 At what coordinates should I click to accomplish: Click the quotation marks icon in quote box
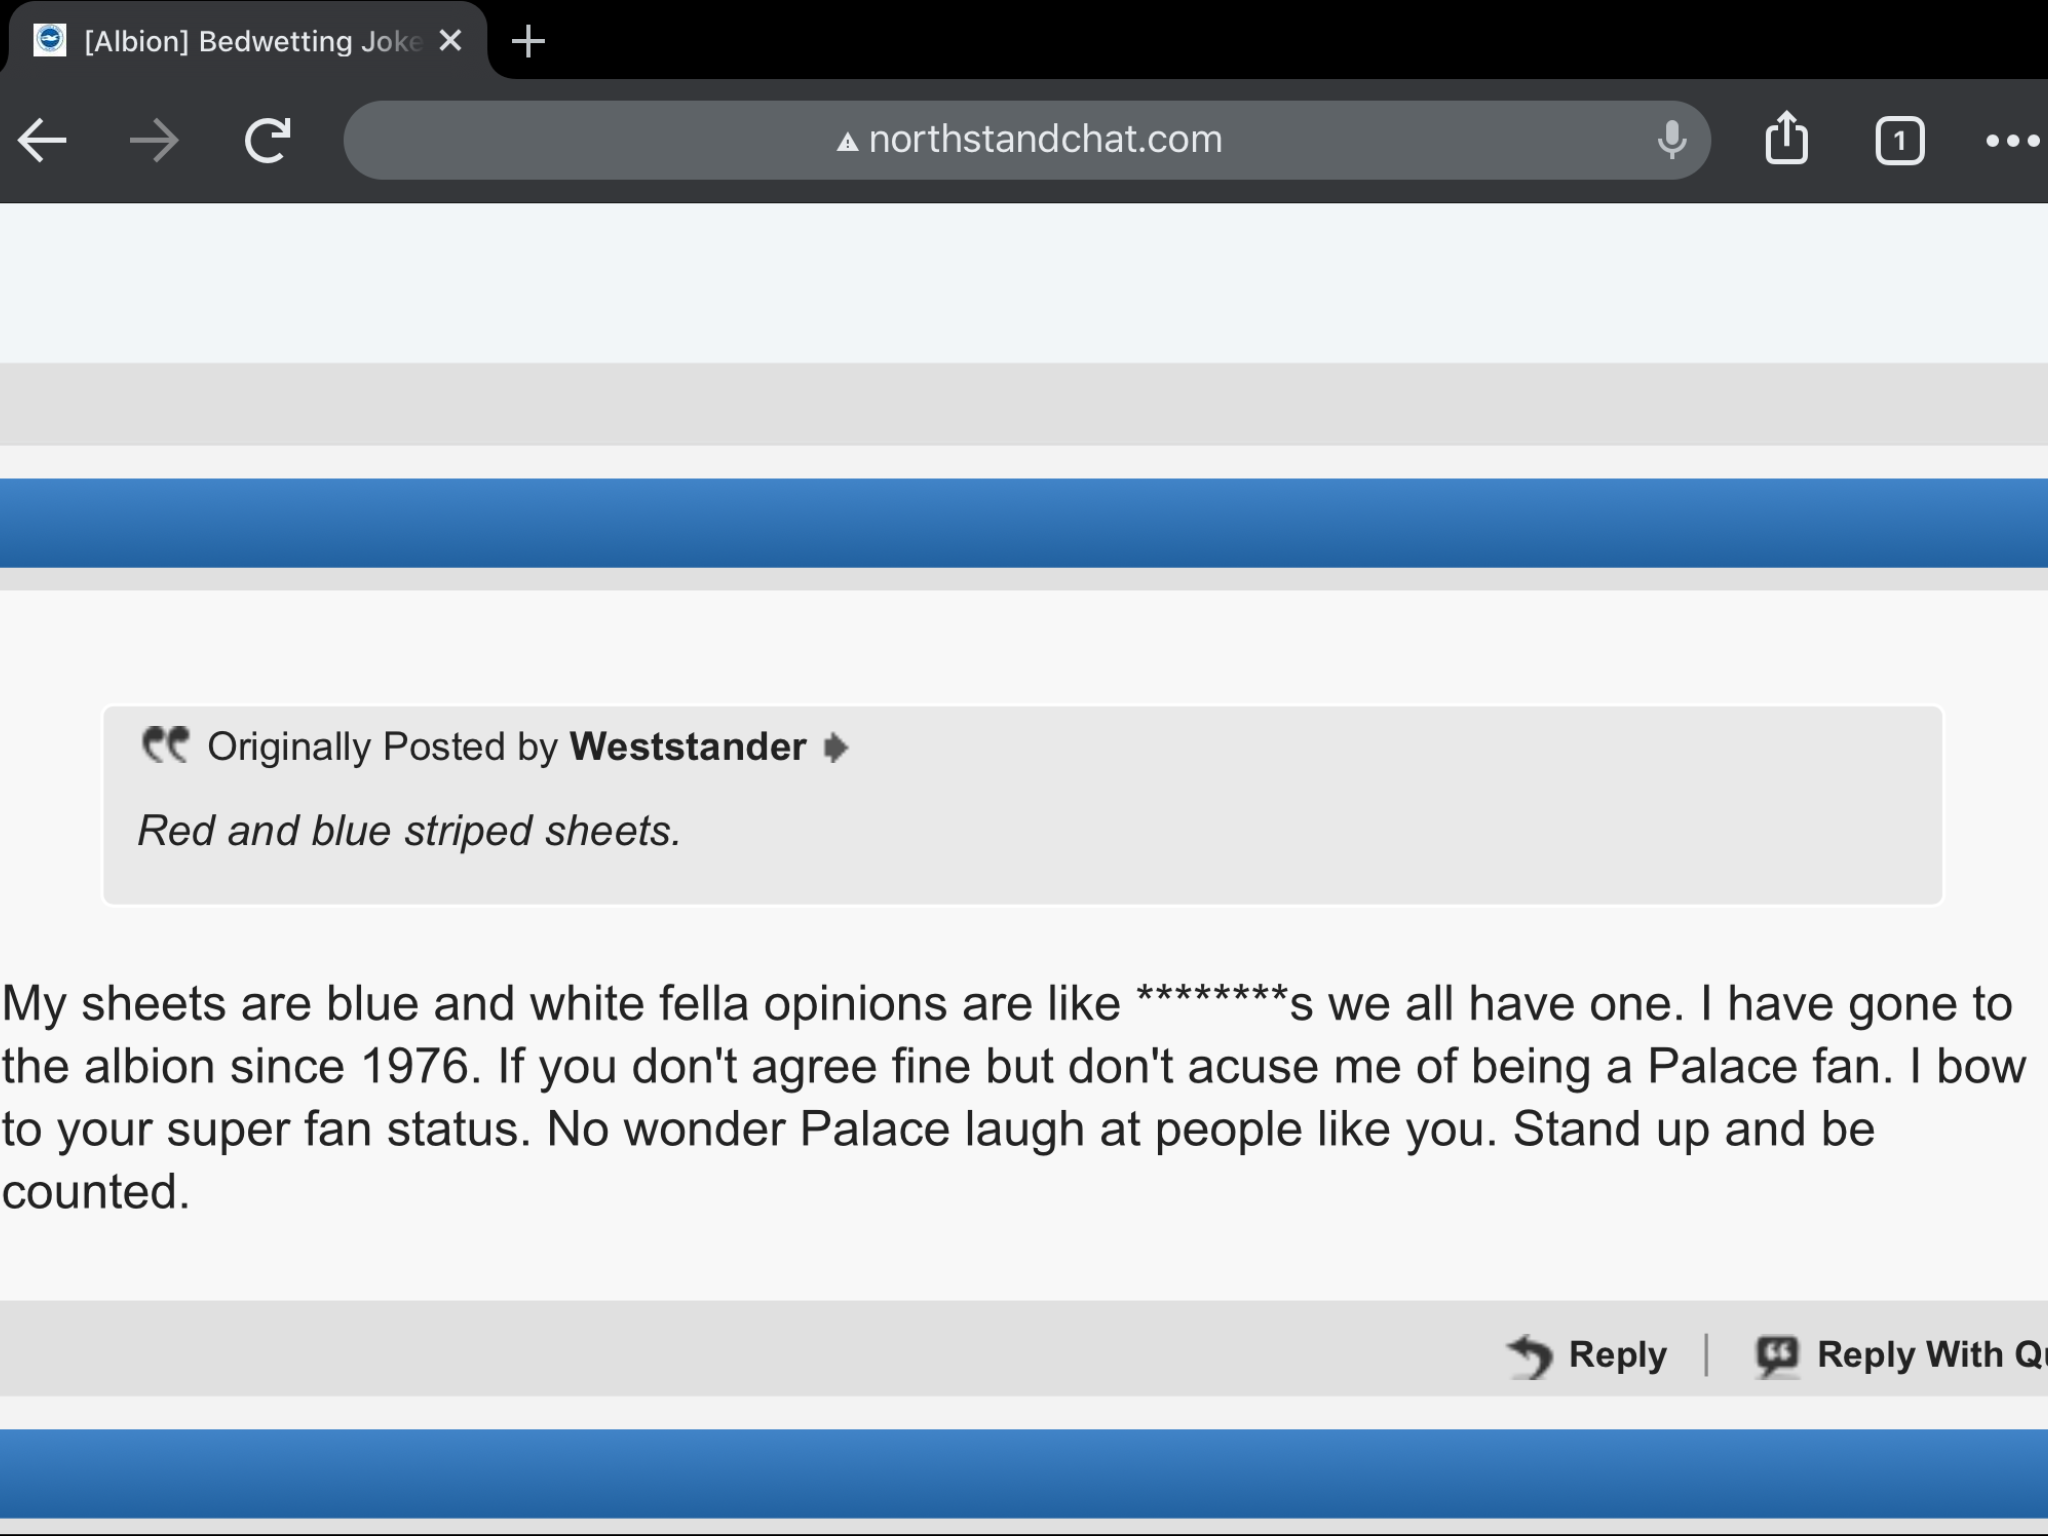point(165,745)
